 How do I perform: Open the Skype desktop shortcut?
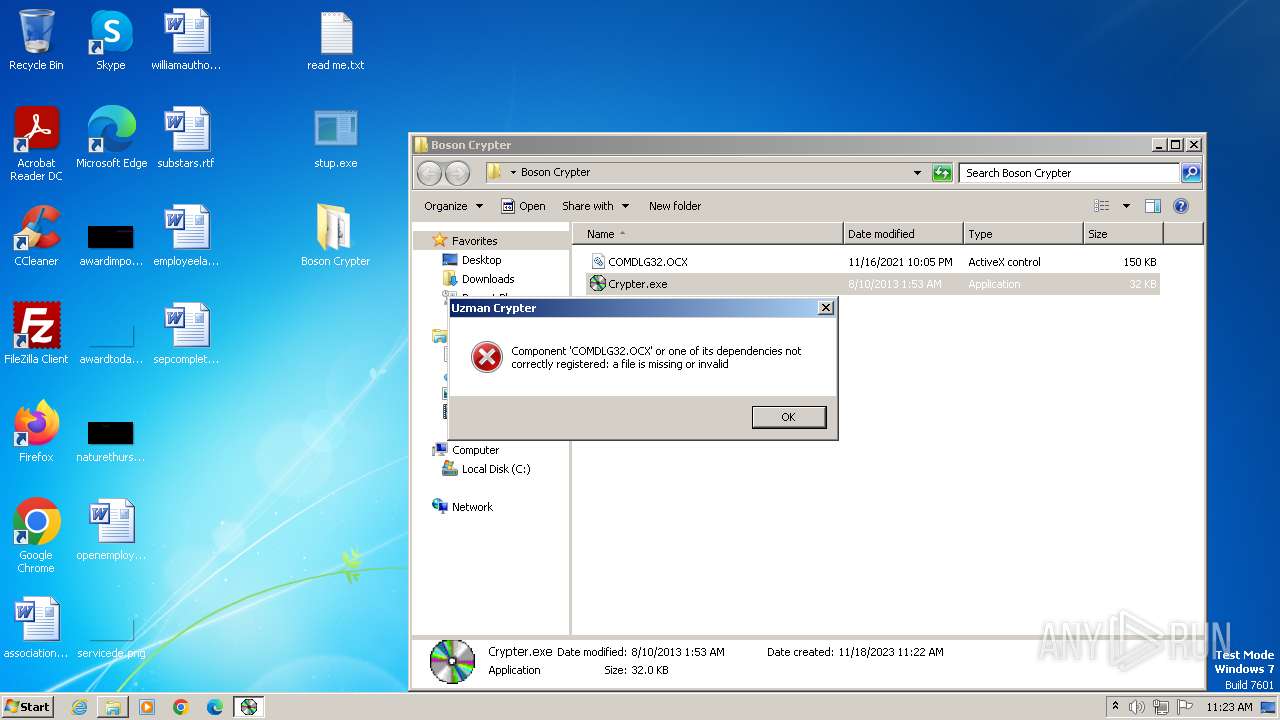(x=110, y=41)
